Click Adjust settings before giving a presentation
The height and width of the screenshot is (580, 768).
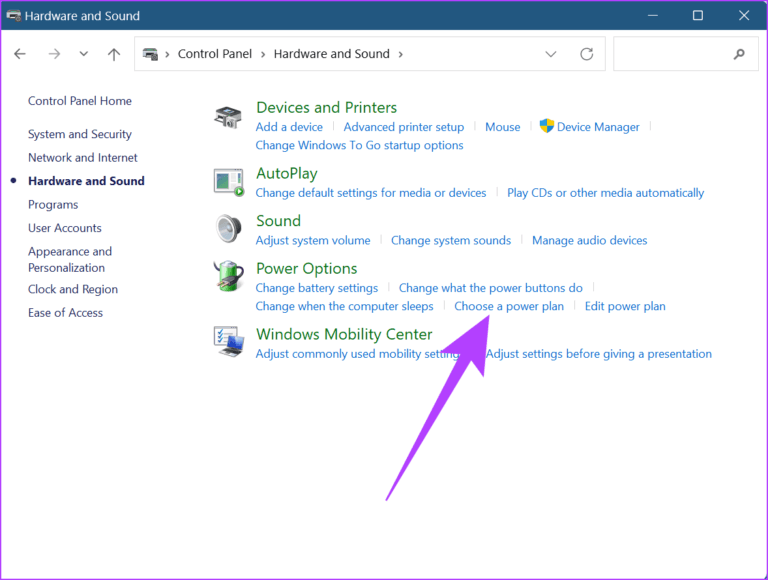tap(599, 354)
